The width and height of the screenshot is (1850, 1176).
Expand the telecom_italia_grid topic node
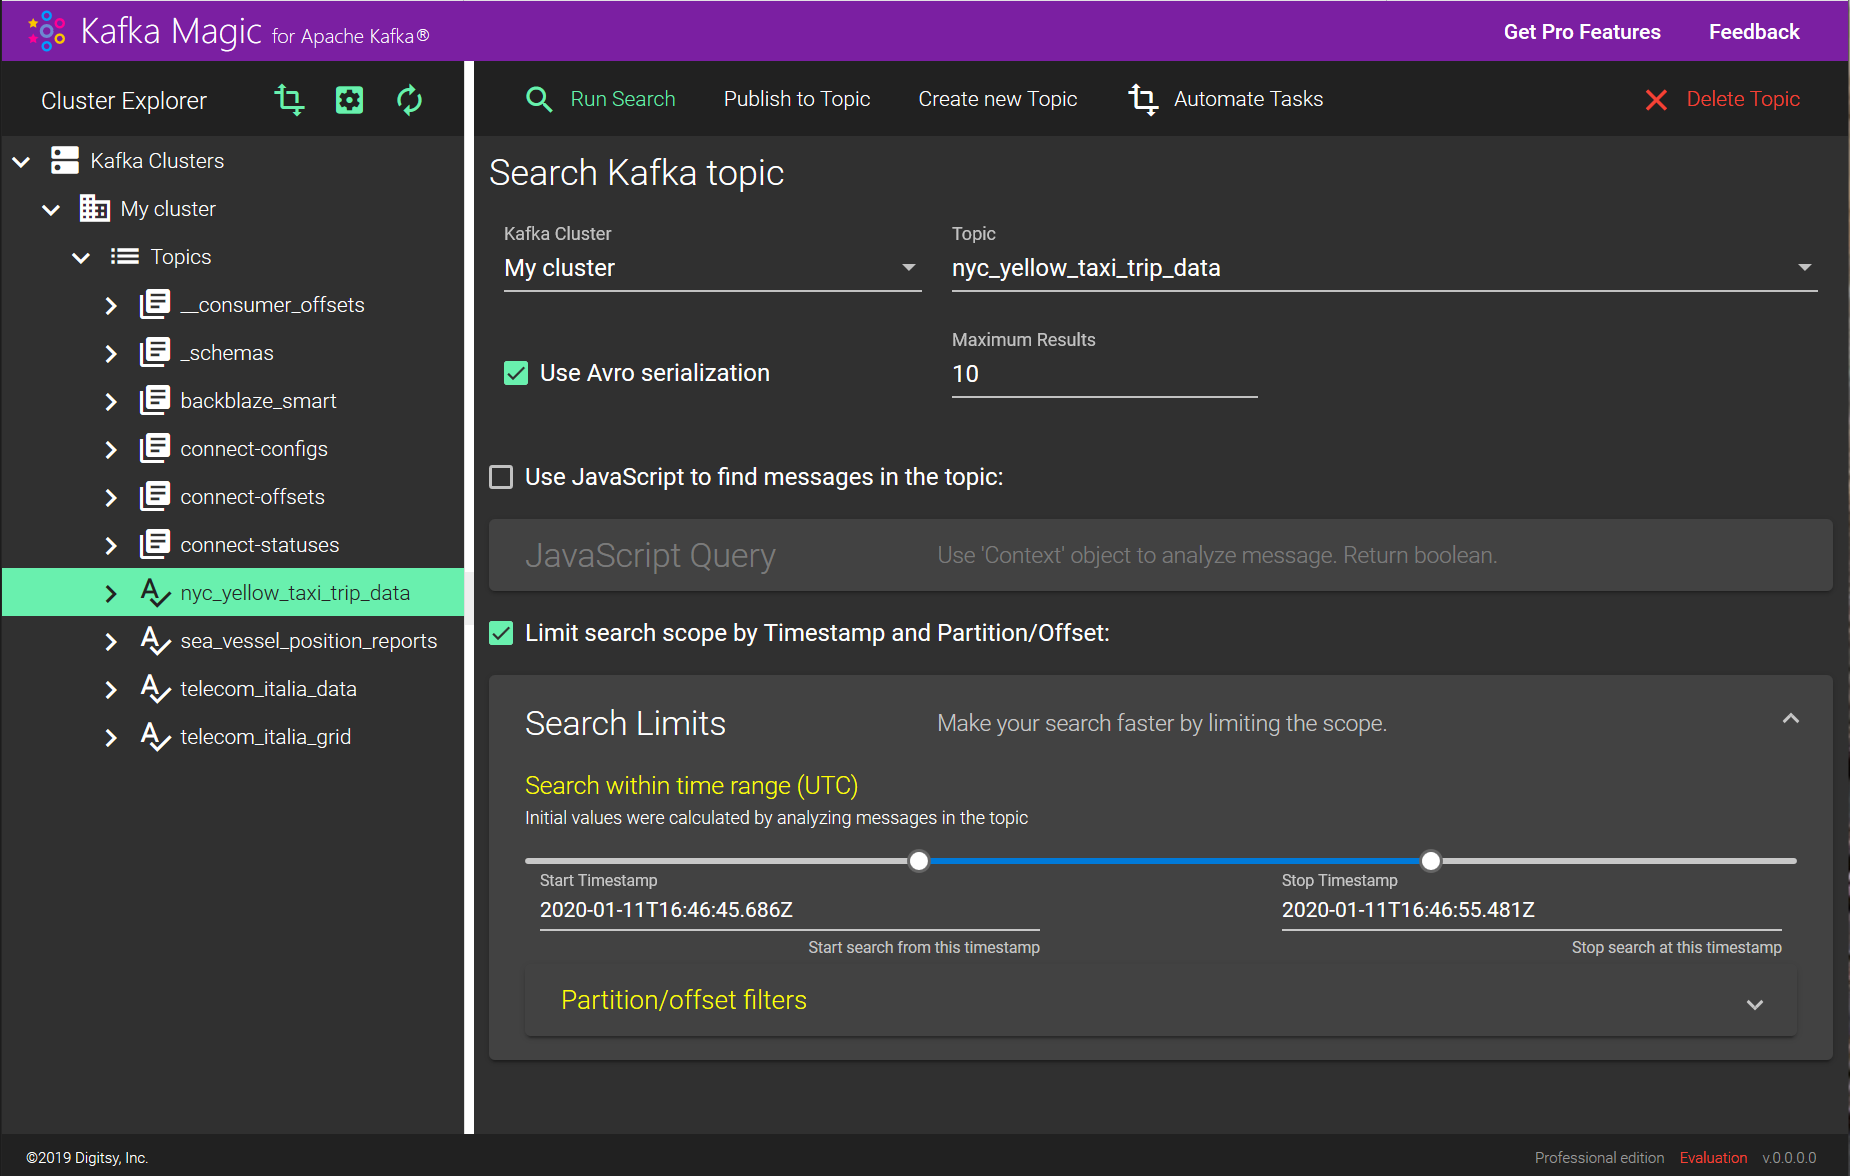[111, 737]
